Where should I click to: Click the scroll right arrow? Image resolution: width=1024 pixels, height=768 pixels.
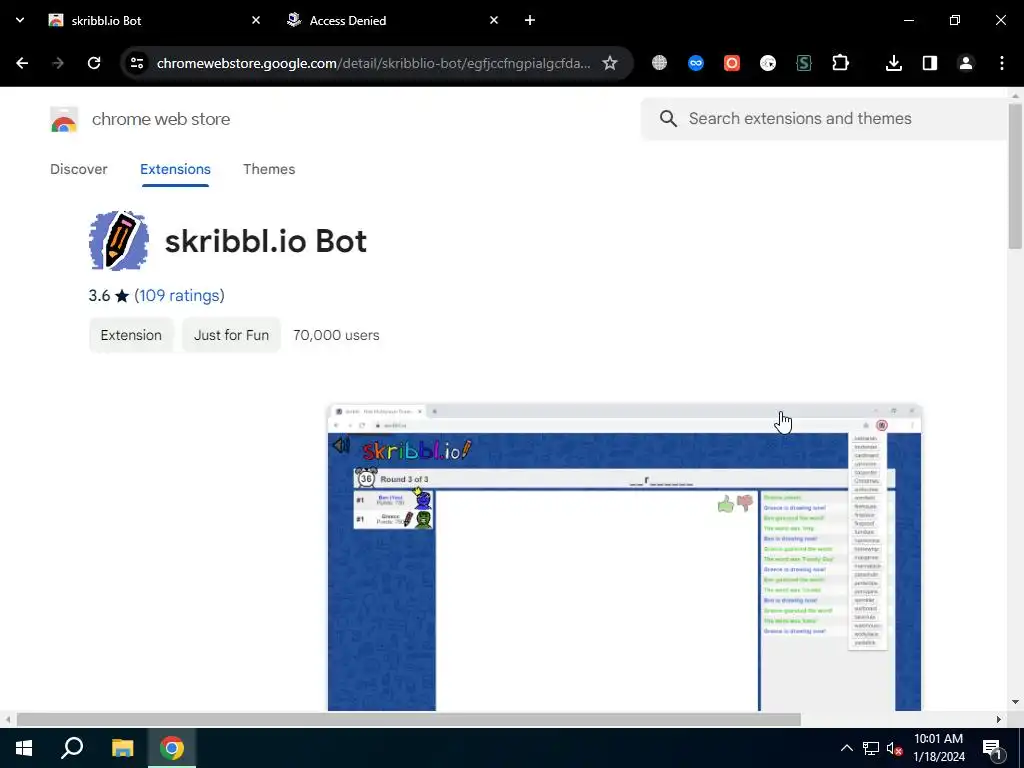[x=999, y=720]
